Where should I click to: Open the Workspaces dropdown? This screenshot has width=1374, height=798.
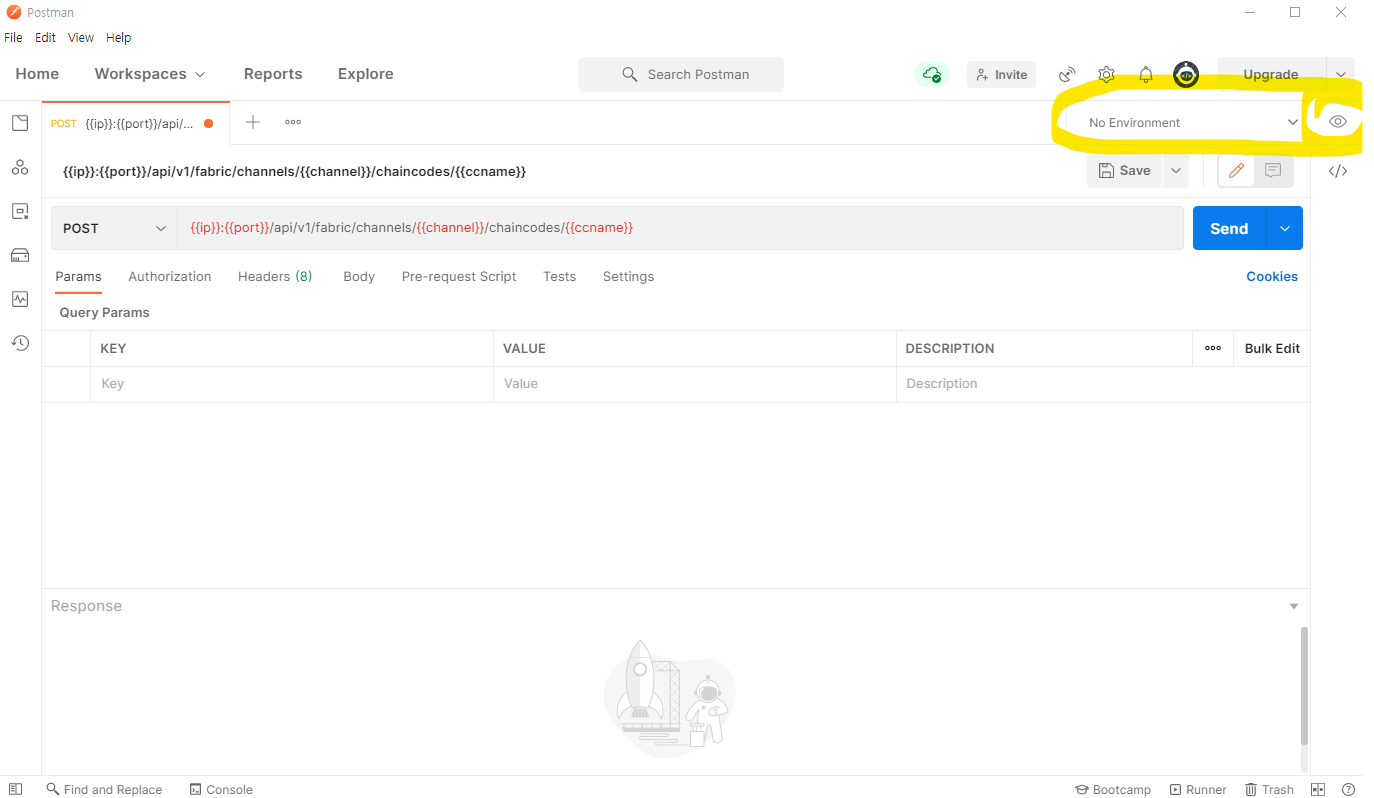pyautogui.click(x=150, y=74)
